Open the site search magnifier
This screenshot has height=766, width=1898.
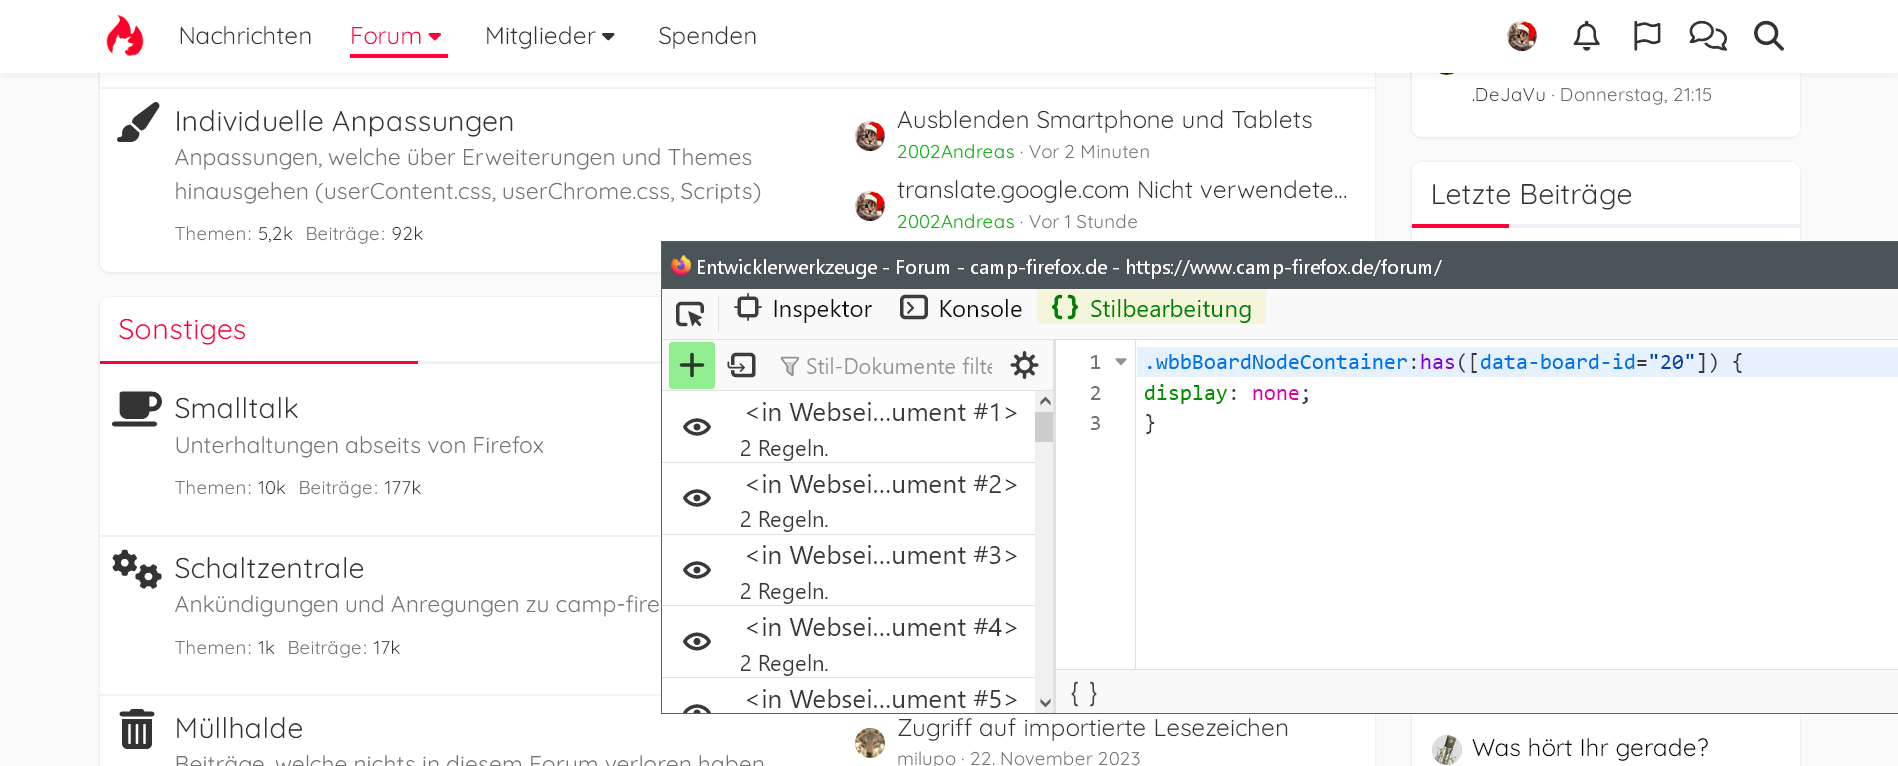(x=1768, y=36)
